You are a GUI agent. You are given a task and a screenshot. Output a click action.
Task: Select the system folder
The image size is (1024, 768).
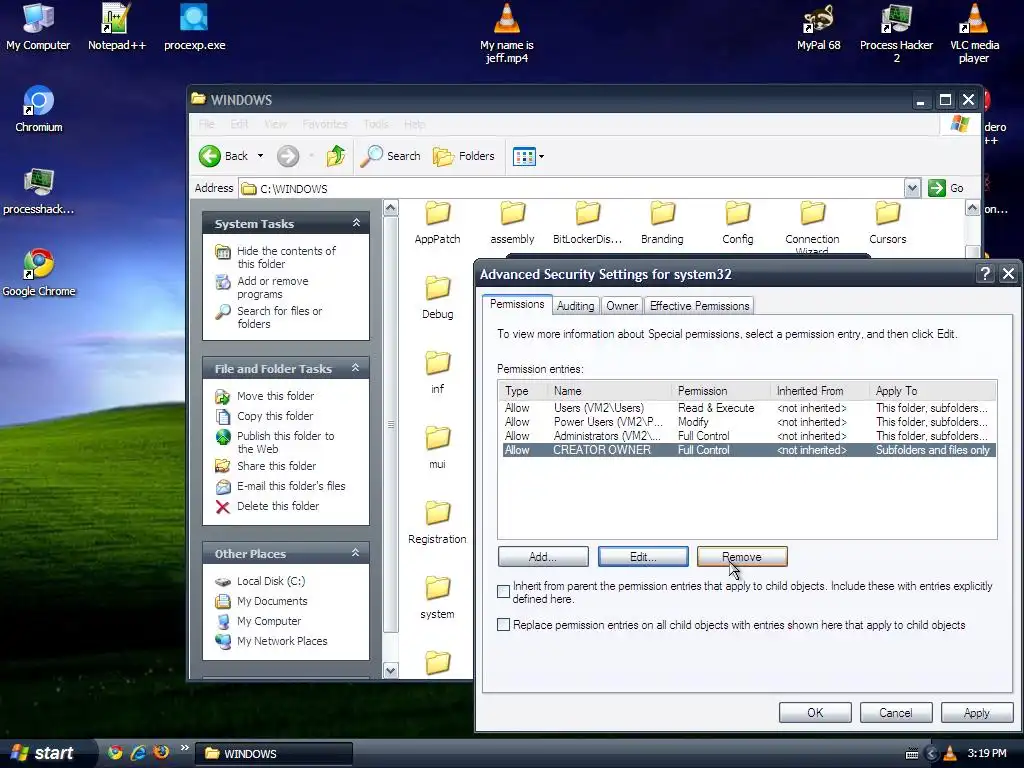(437, 598)
